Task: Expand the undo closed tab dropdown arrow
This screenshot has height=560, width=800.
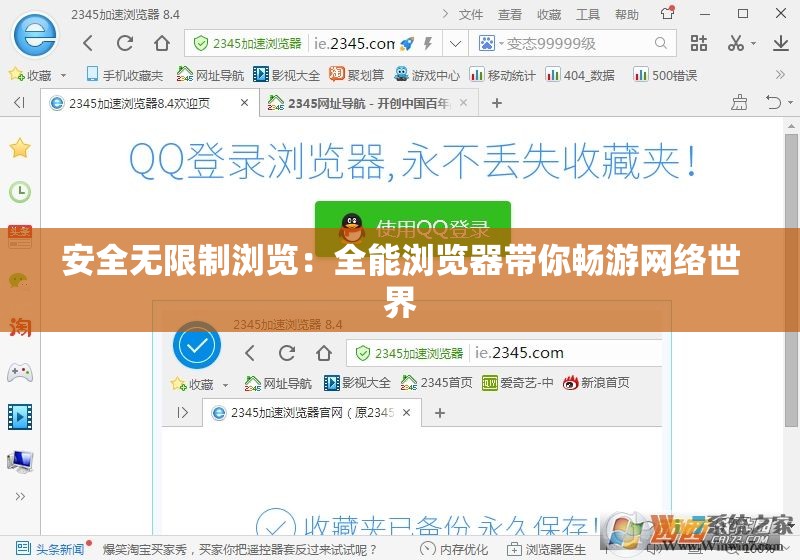Action: coord(790,103)
